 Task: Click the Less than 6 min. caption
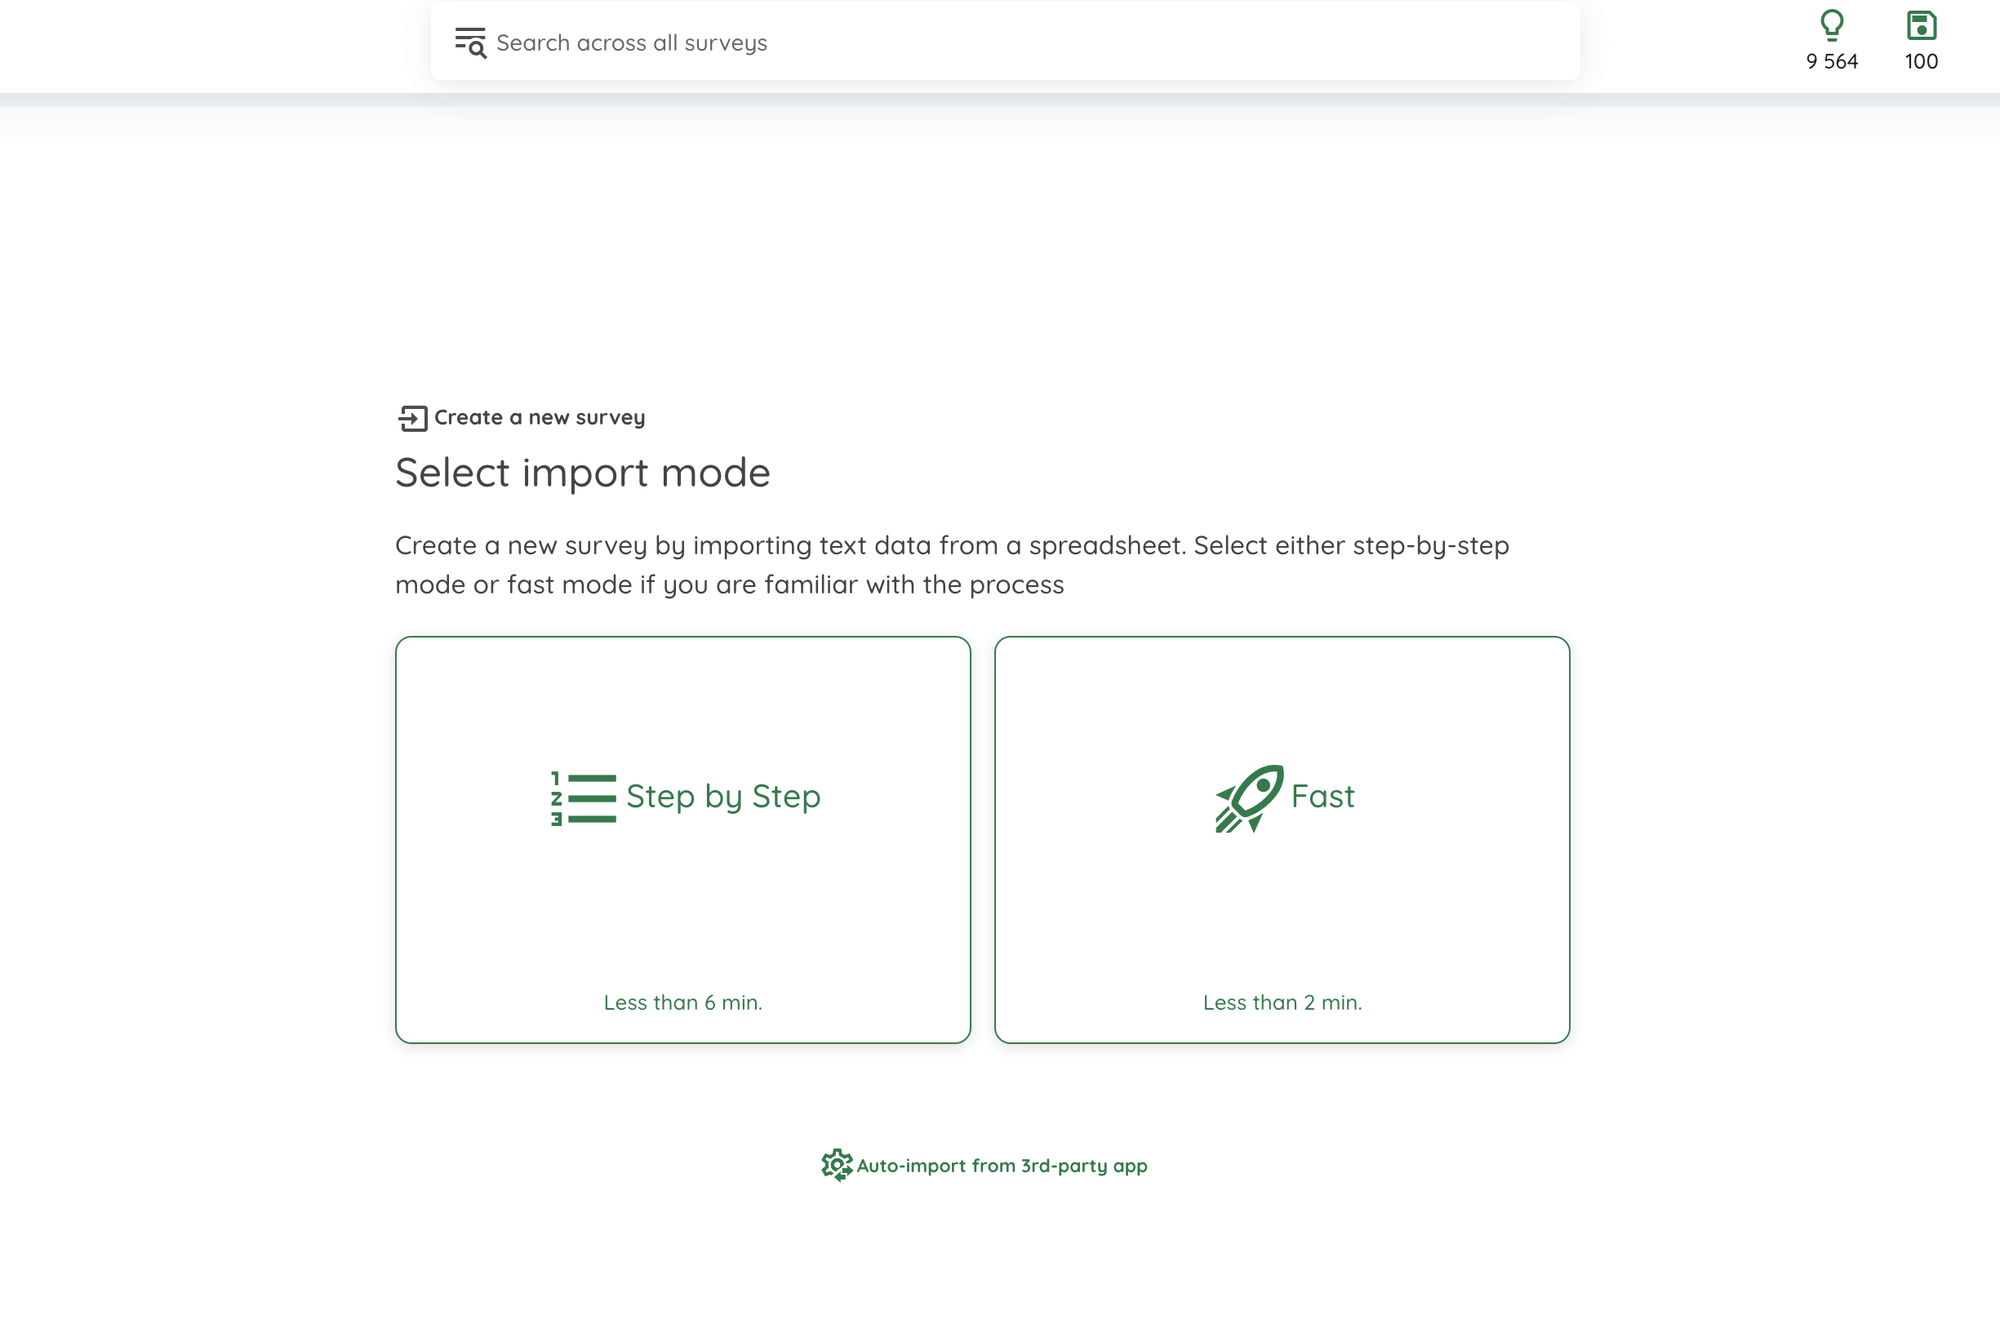coord(683,1003)
